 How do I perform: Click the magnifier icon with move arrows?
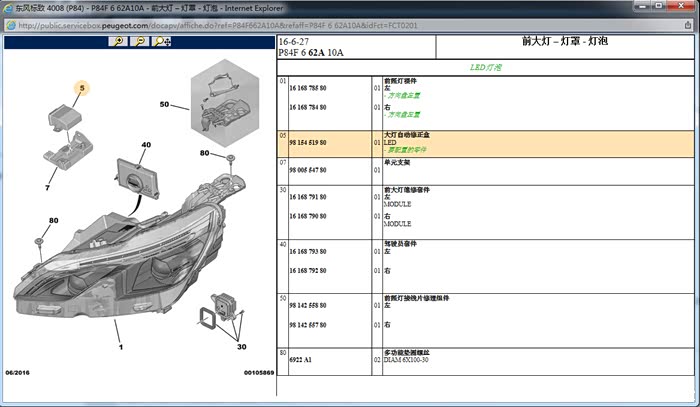(x=162, y=42)
